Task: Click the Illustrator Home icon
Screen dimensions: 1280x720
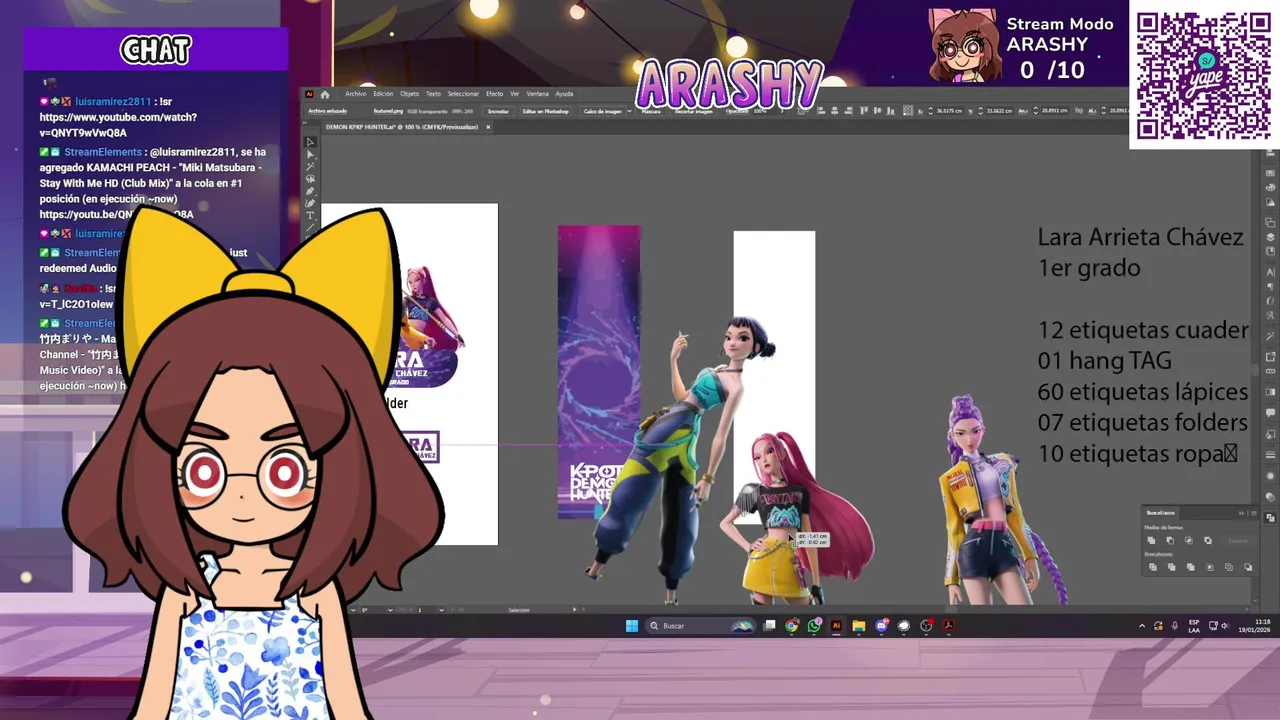Action: point(325,94)
